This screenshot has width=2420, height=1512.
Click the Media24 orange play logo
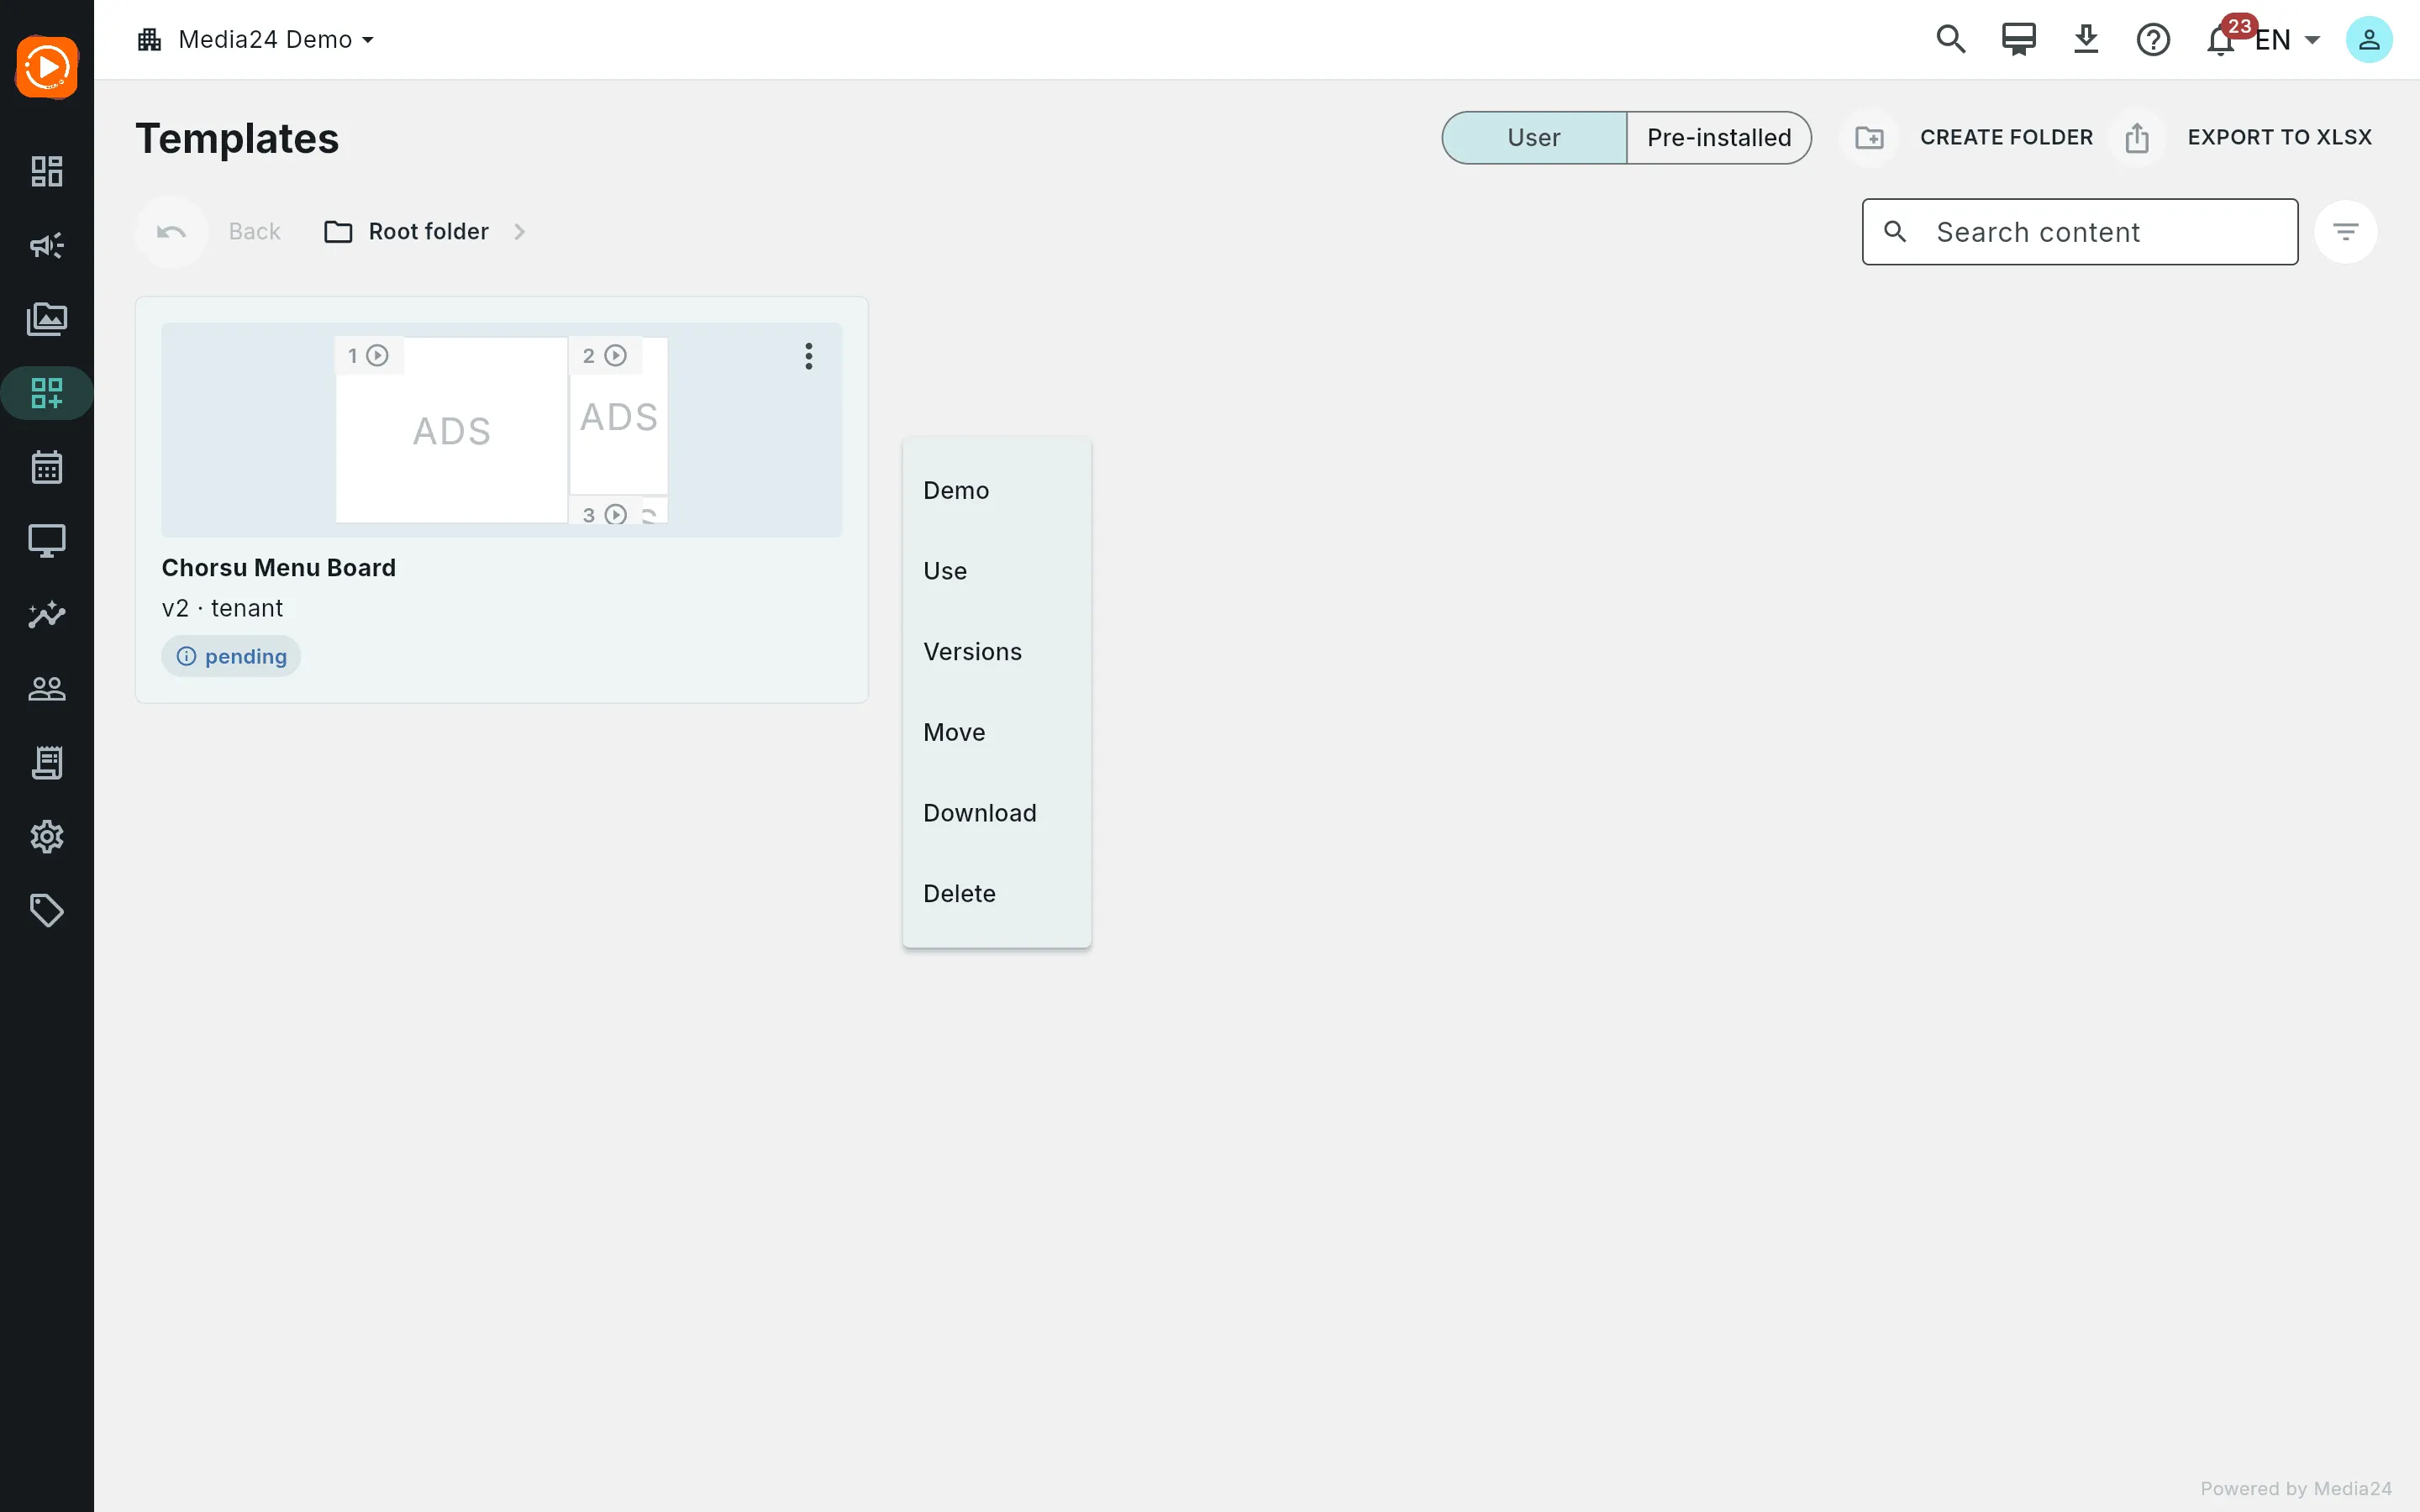pos(47,68)
